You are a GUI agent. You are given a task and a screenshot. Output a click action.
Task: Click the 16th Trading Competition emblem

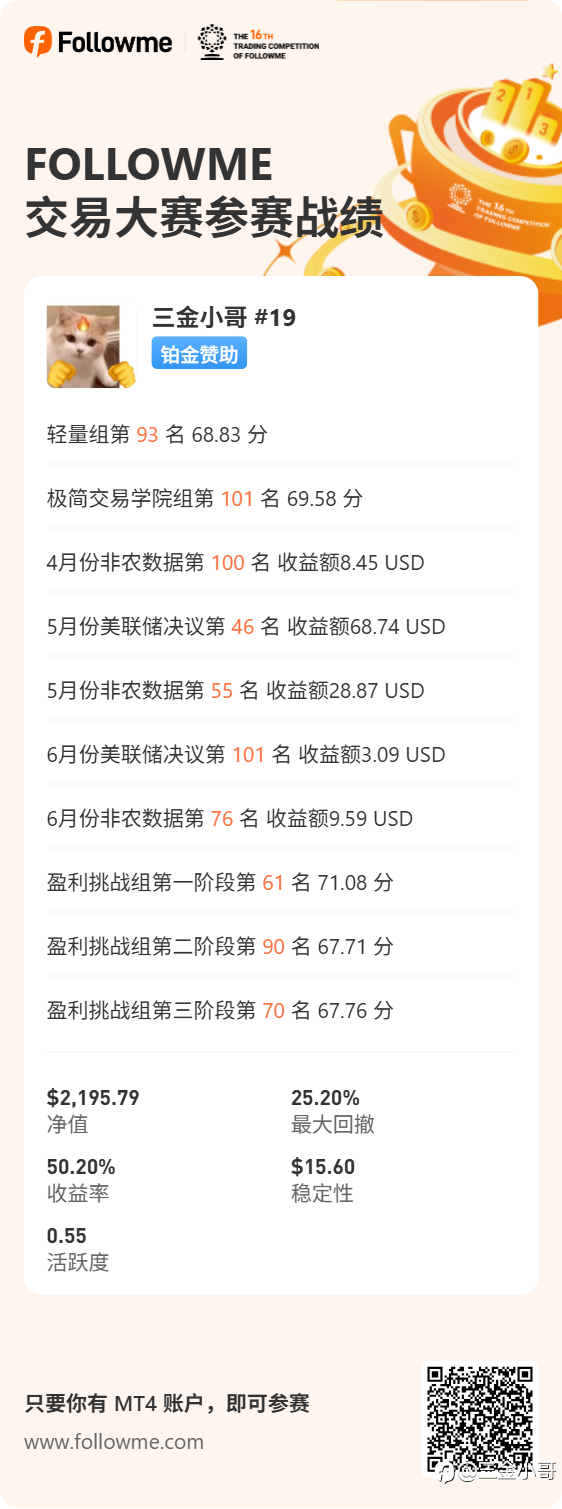pyautogui.click(x=212, y=42)
